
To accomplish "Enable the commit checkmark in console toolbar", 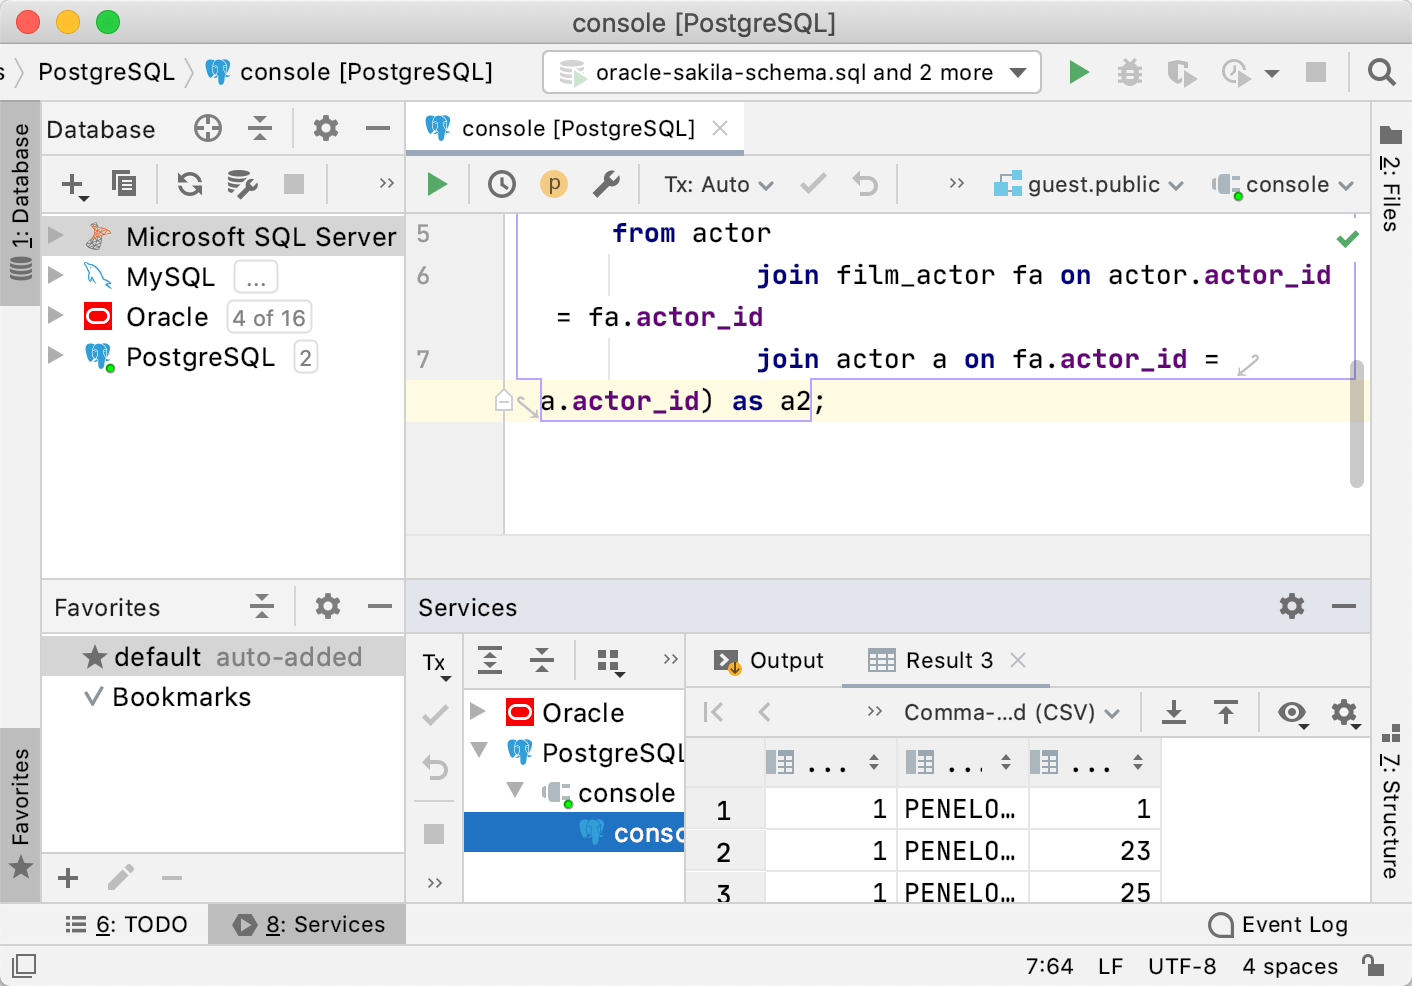I will 812,184.
